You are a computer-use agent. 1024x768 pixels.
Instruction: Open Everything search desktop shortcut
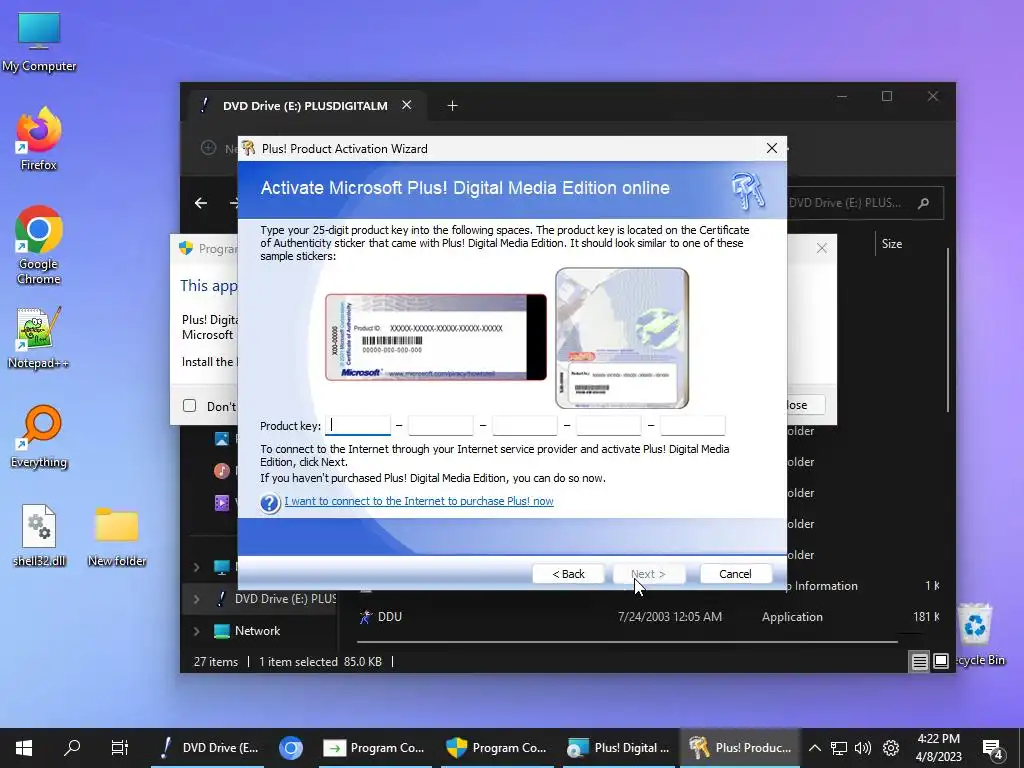39,437
